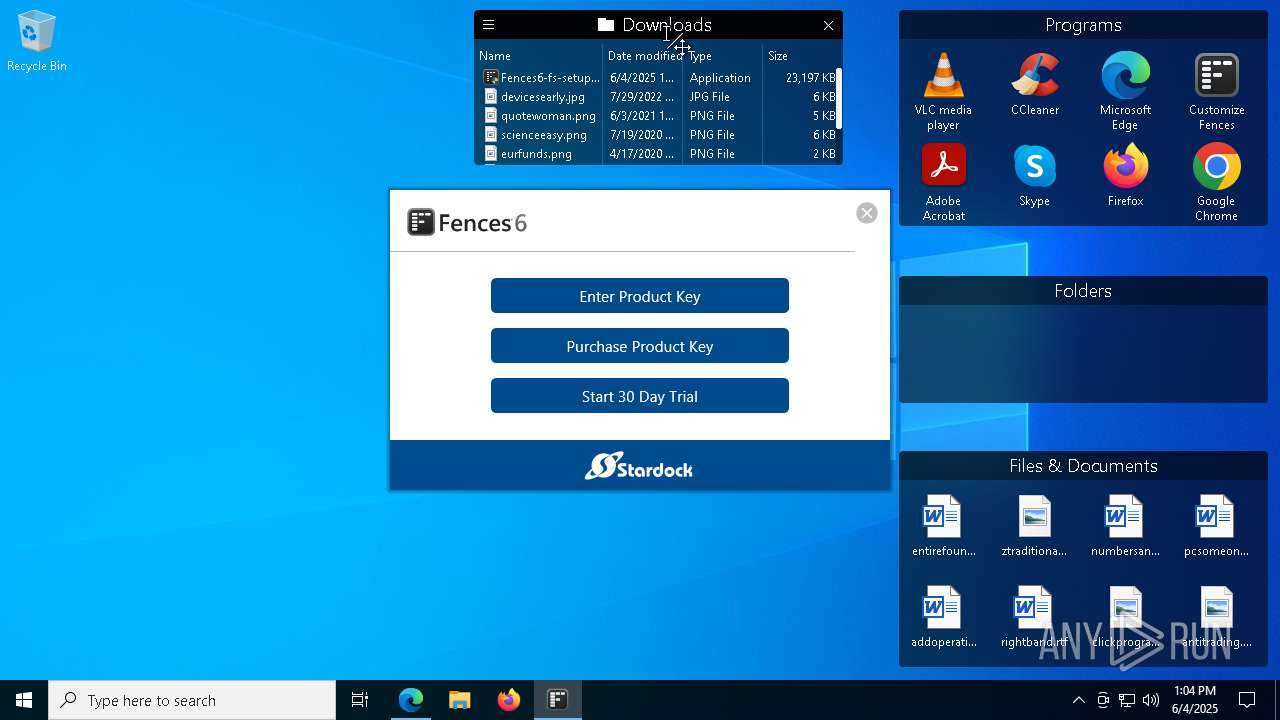Open network status tray icon
1280x720 pixels.
coord(1127,700)
